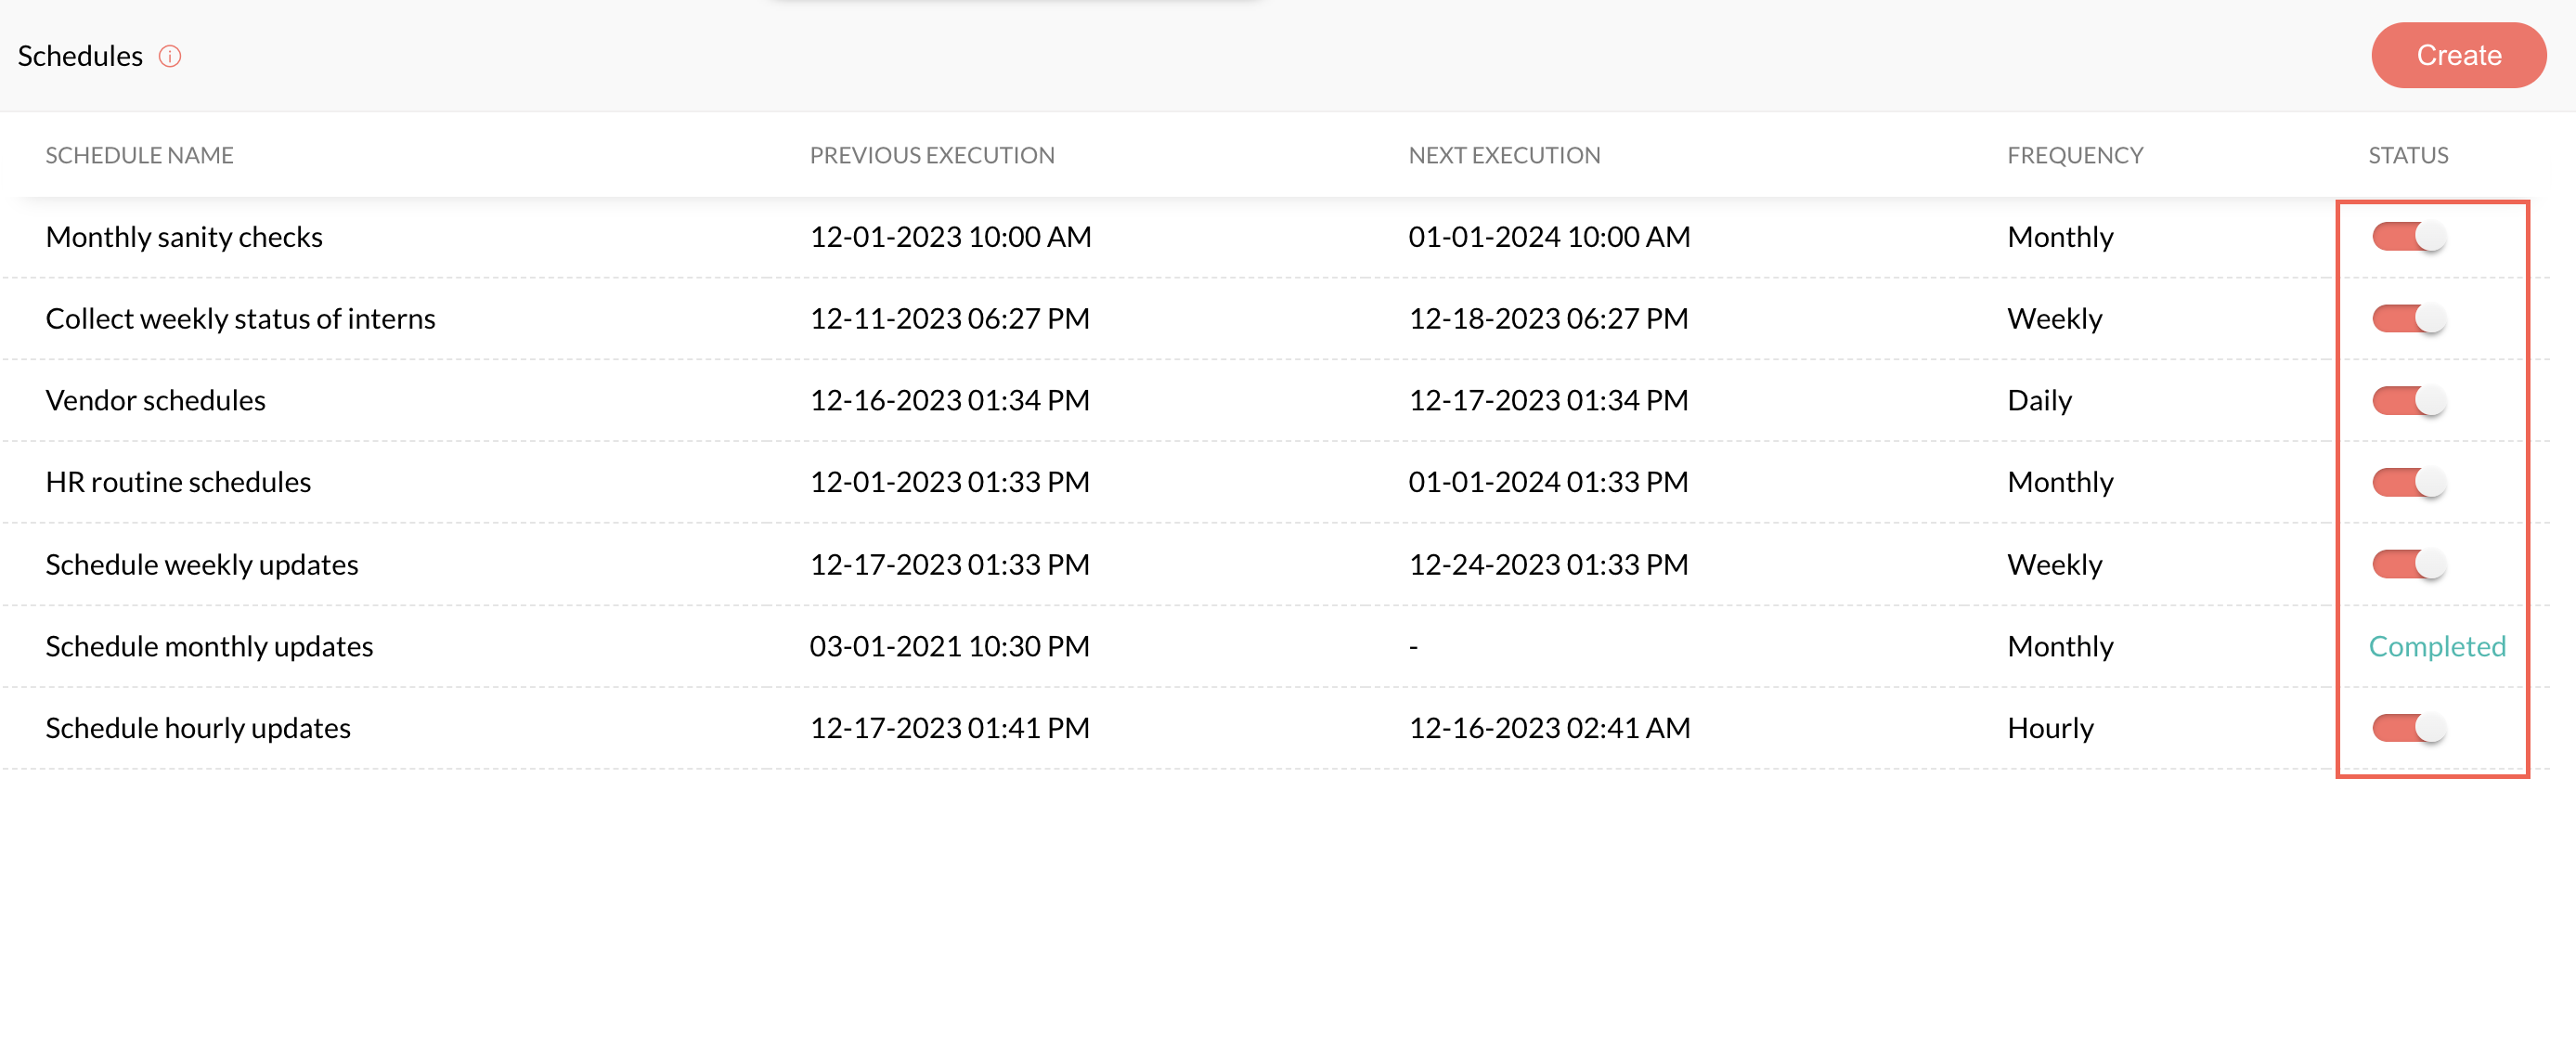Open Schedule hourly updates entry
The height and width of the screenshot is (1051, 2576).
click(x=198, y=728)
